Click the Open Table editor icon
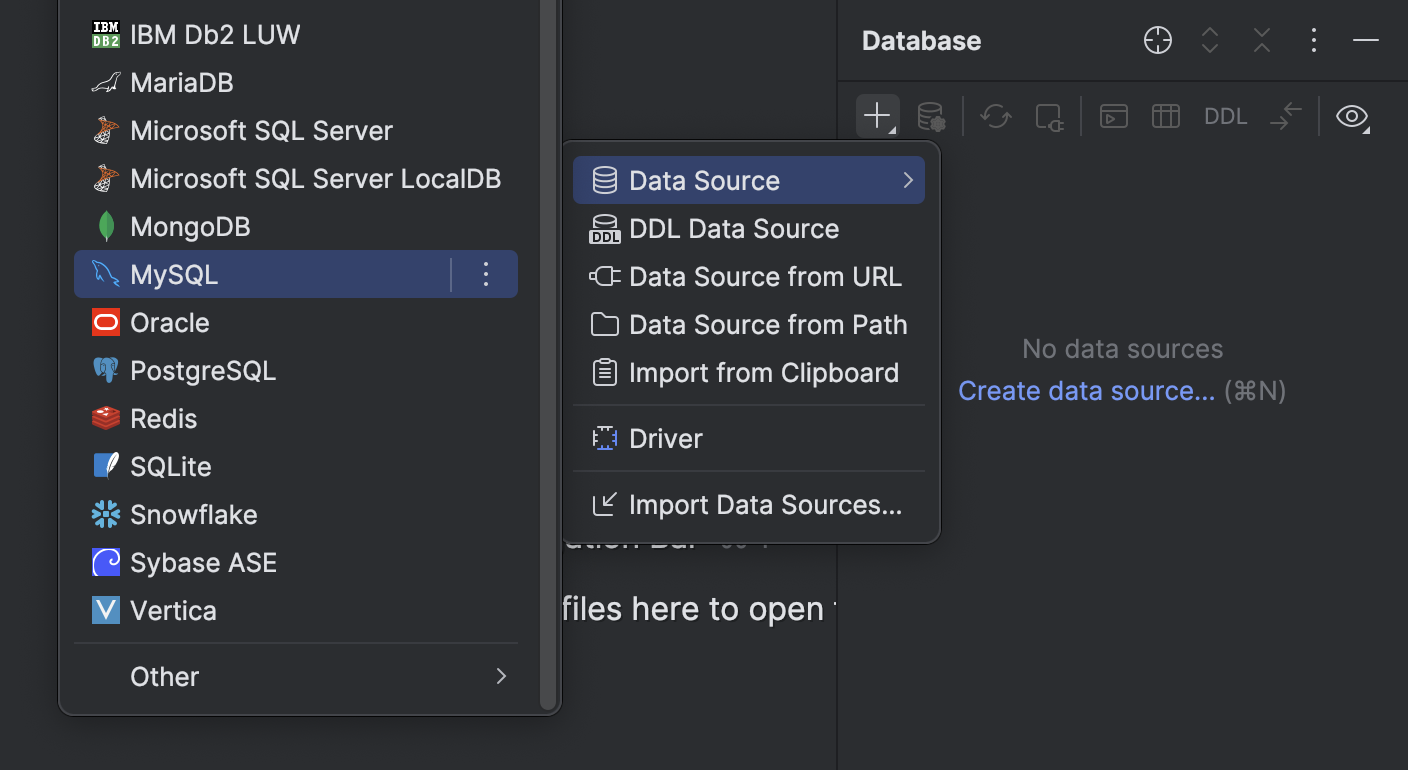The width and height of the screenshot is (1408, 770). tap(1166, 116)
